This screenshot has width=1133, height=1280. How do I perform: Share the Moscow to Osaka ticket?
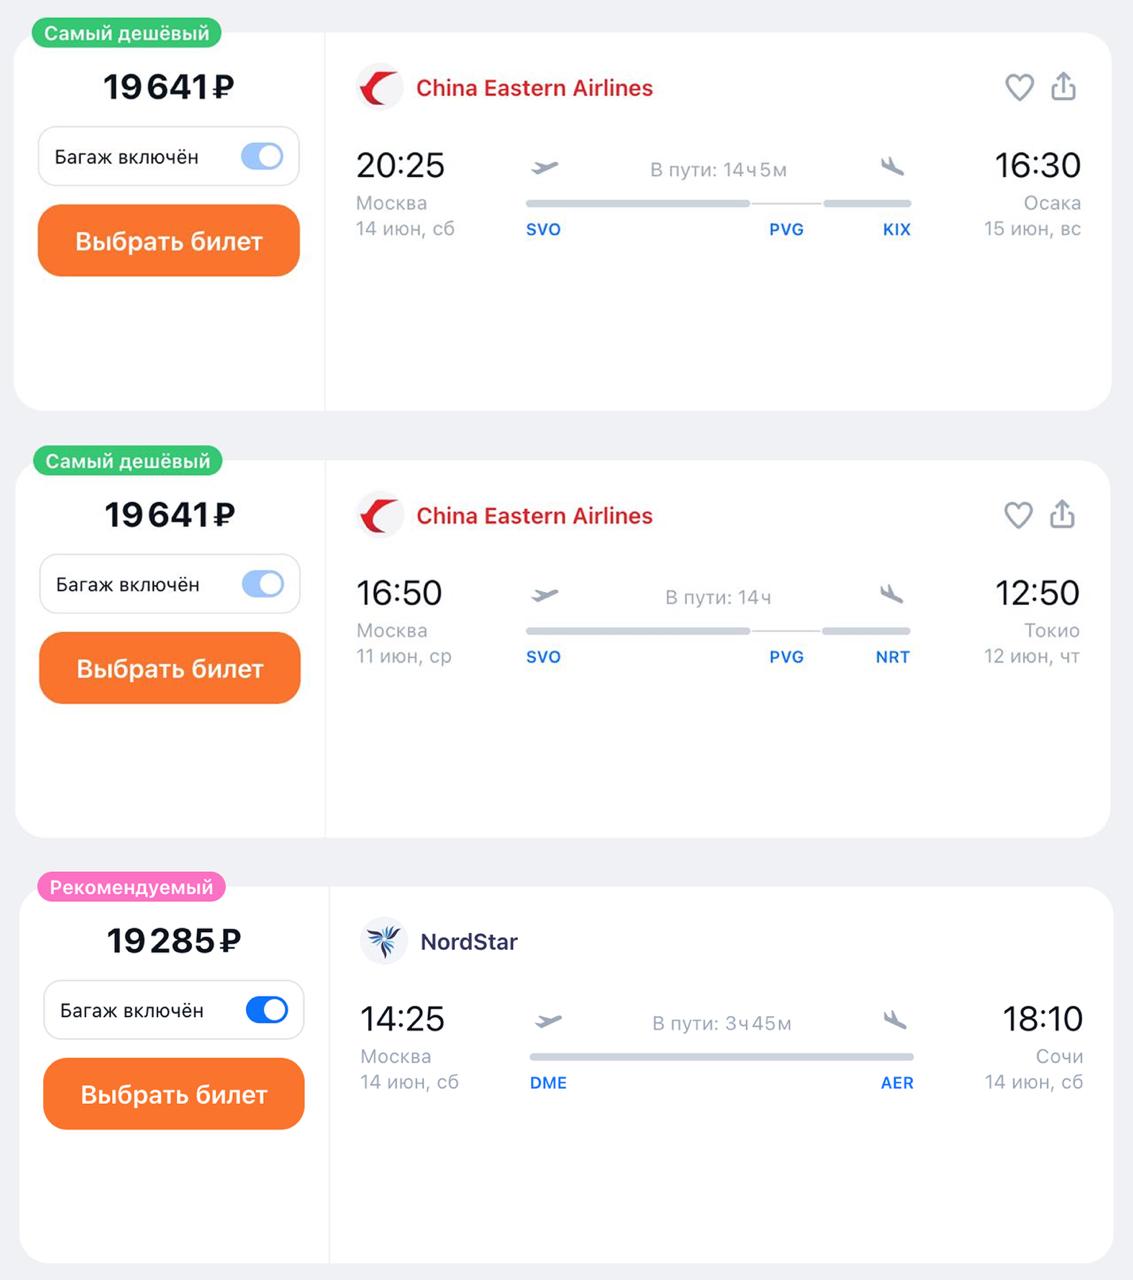coord(1063,87)
